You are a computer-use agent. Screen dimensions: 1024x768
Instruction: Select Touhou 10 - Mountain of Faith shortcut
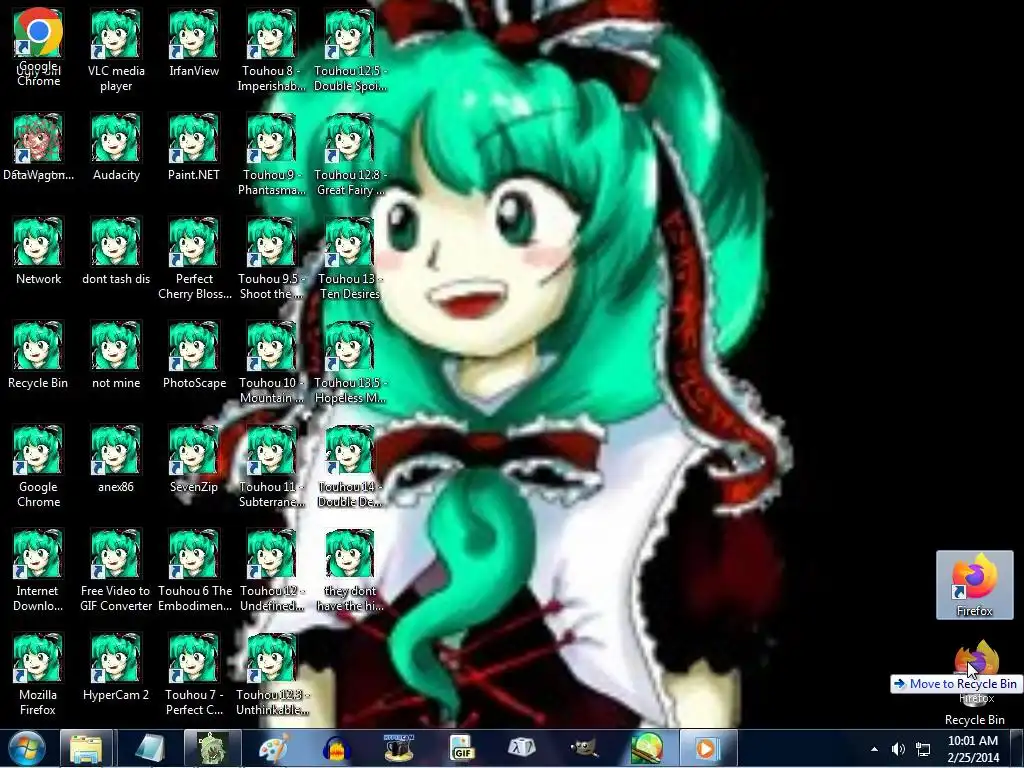[x=271, y=363]
